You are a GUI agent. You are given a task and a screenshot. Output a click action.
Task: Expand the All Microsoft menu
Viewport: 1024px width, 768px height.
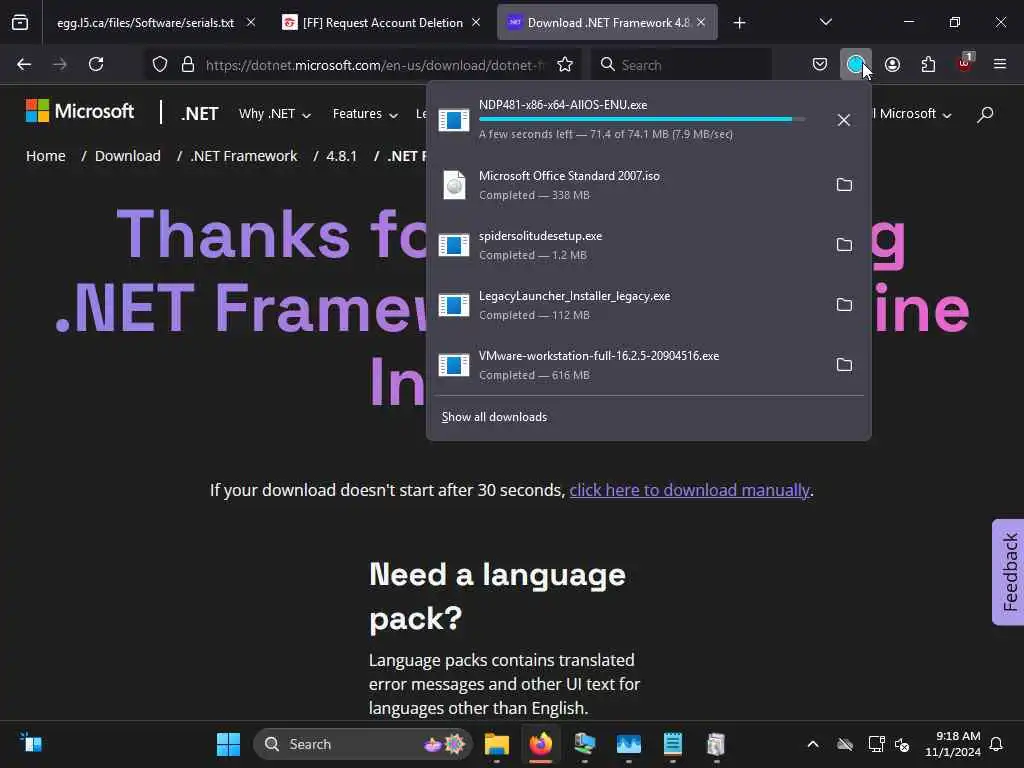coord(912,114)
